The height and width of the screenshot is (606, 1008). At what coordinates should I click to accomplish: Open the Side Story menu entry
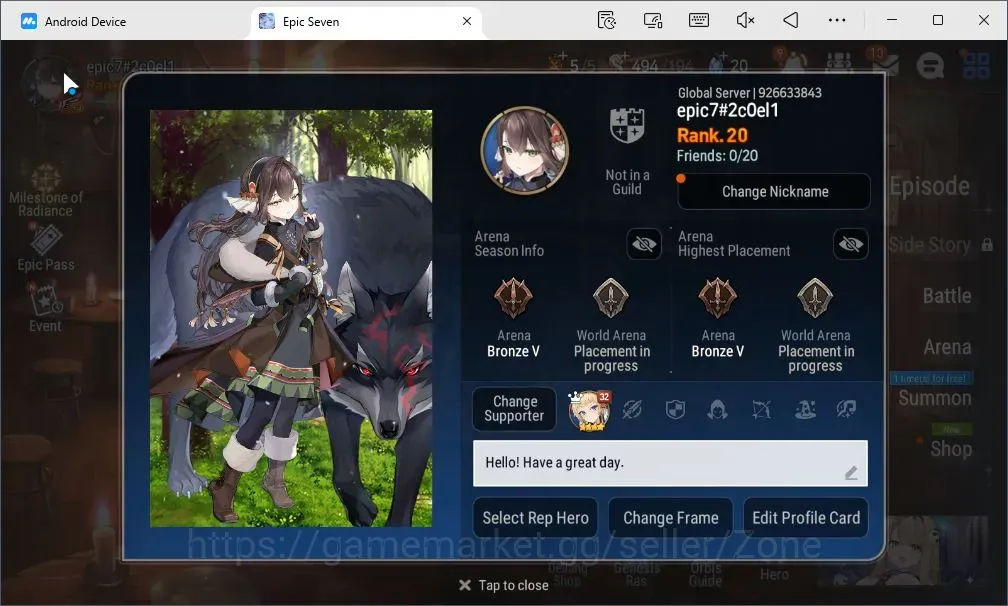(x=930, y=245)
